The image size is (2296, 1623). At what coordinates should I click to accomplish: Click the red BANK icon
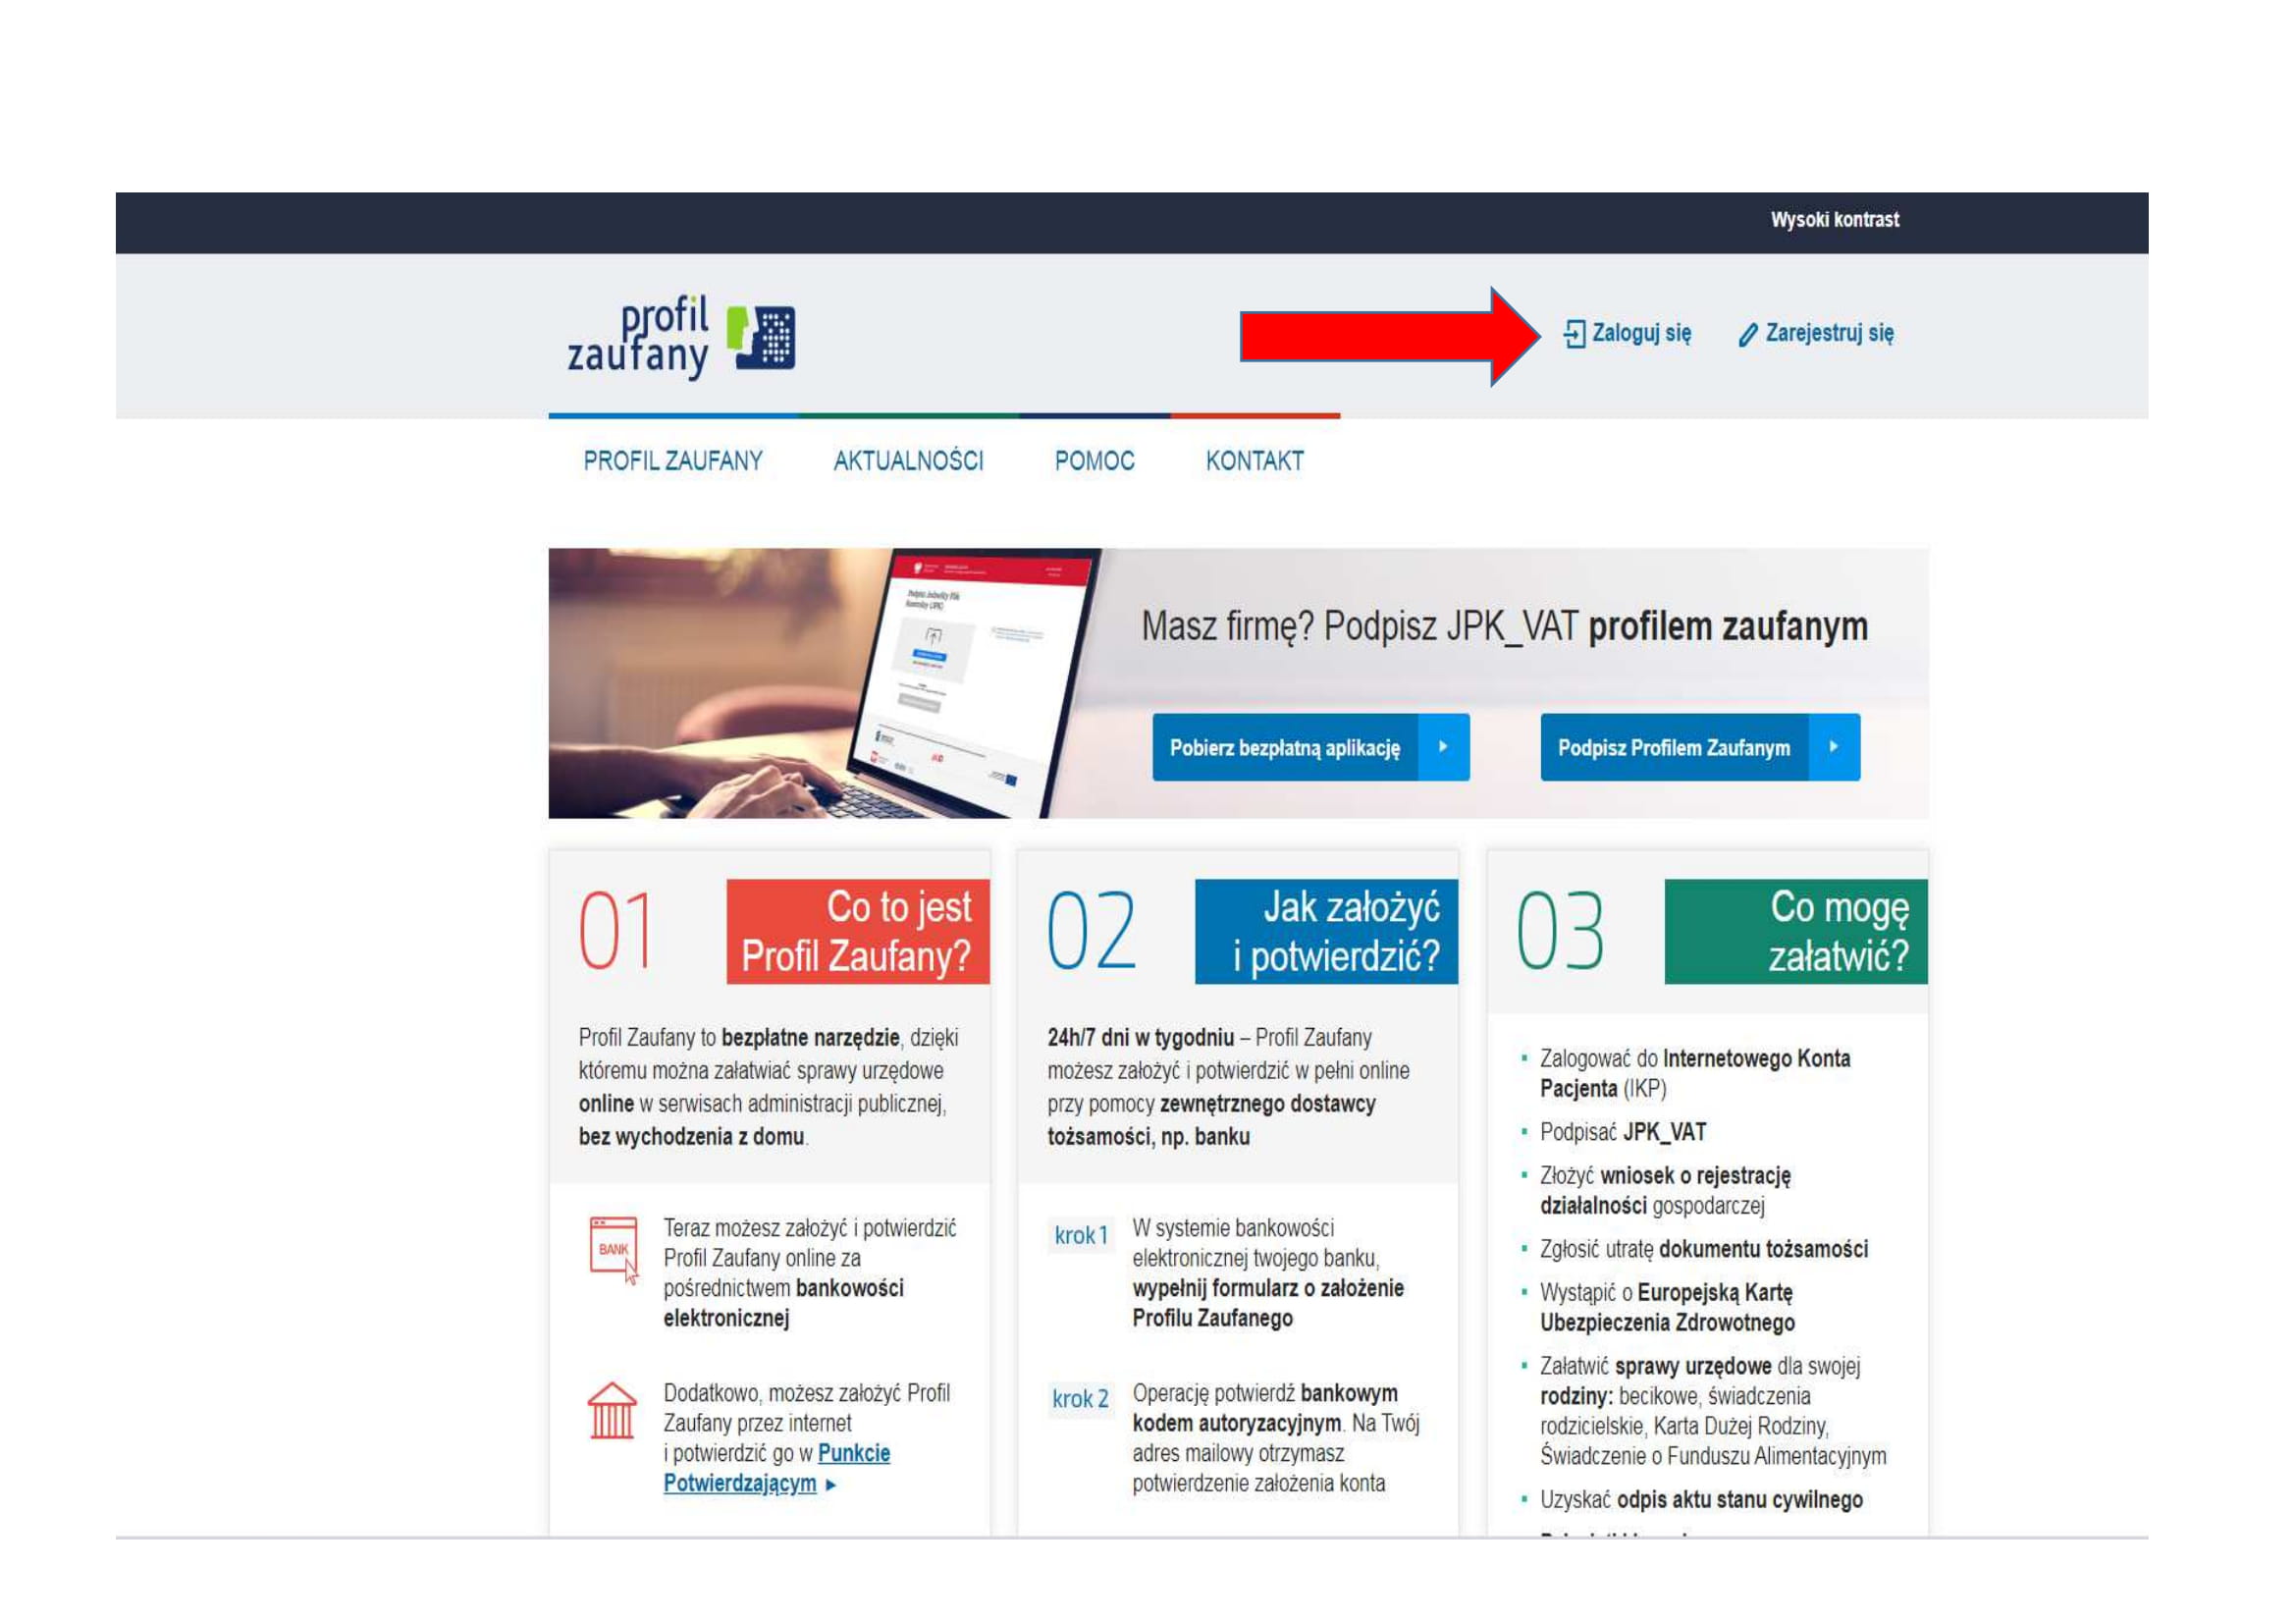click(614, 1250)
